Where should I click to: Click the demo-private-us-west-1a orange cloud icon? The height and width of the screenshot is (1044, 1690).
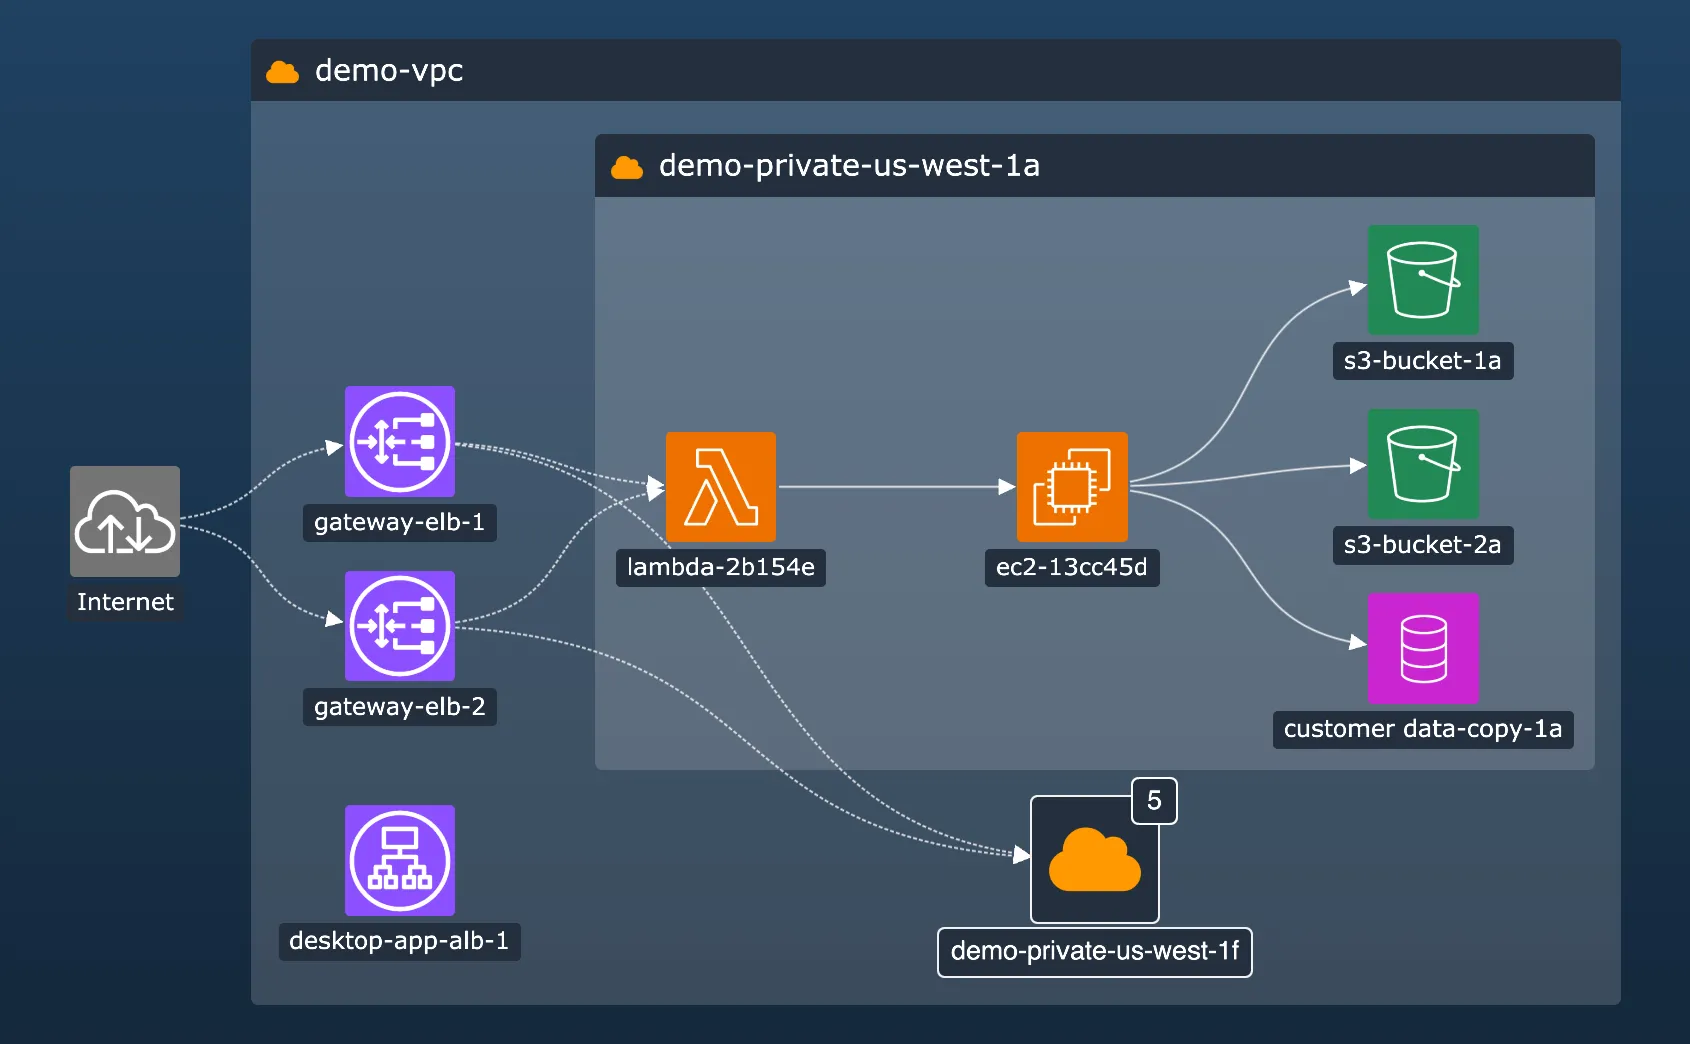click(627, 167)
